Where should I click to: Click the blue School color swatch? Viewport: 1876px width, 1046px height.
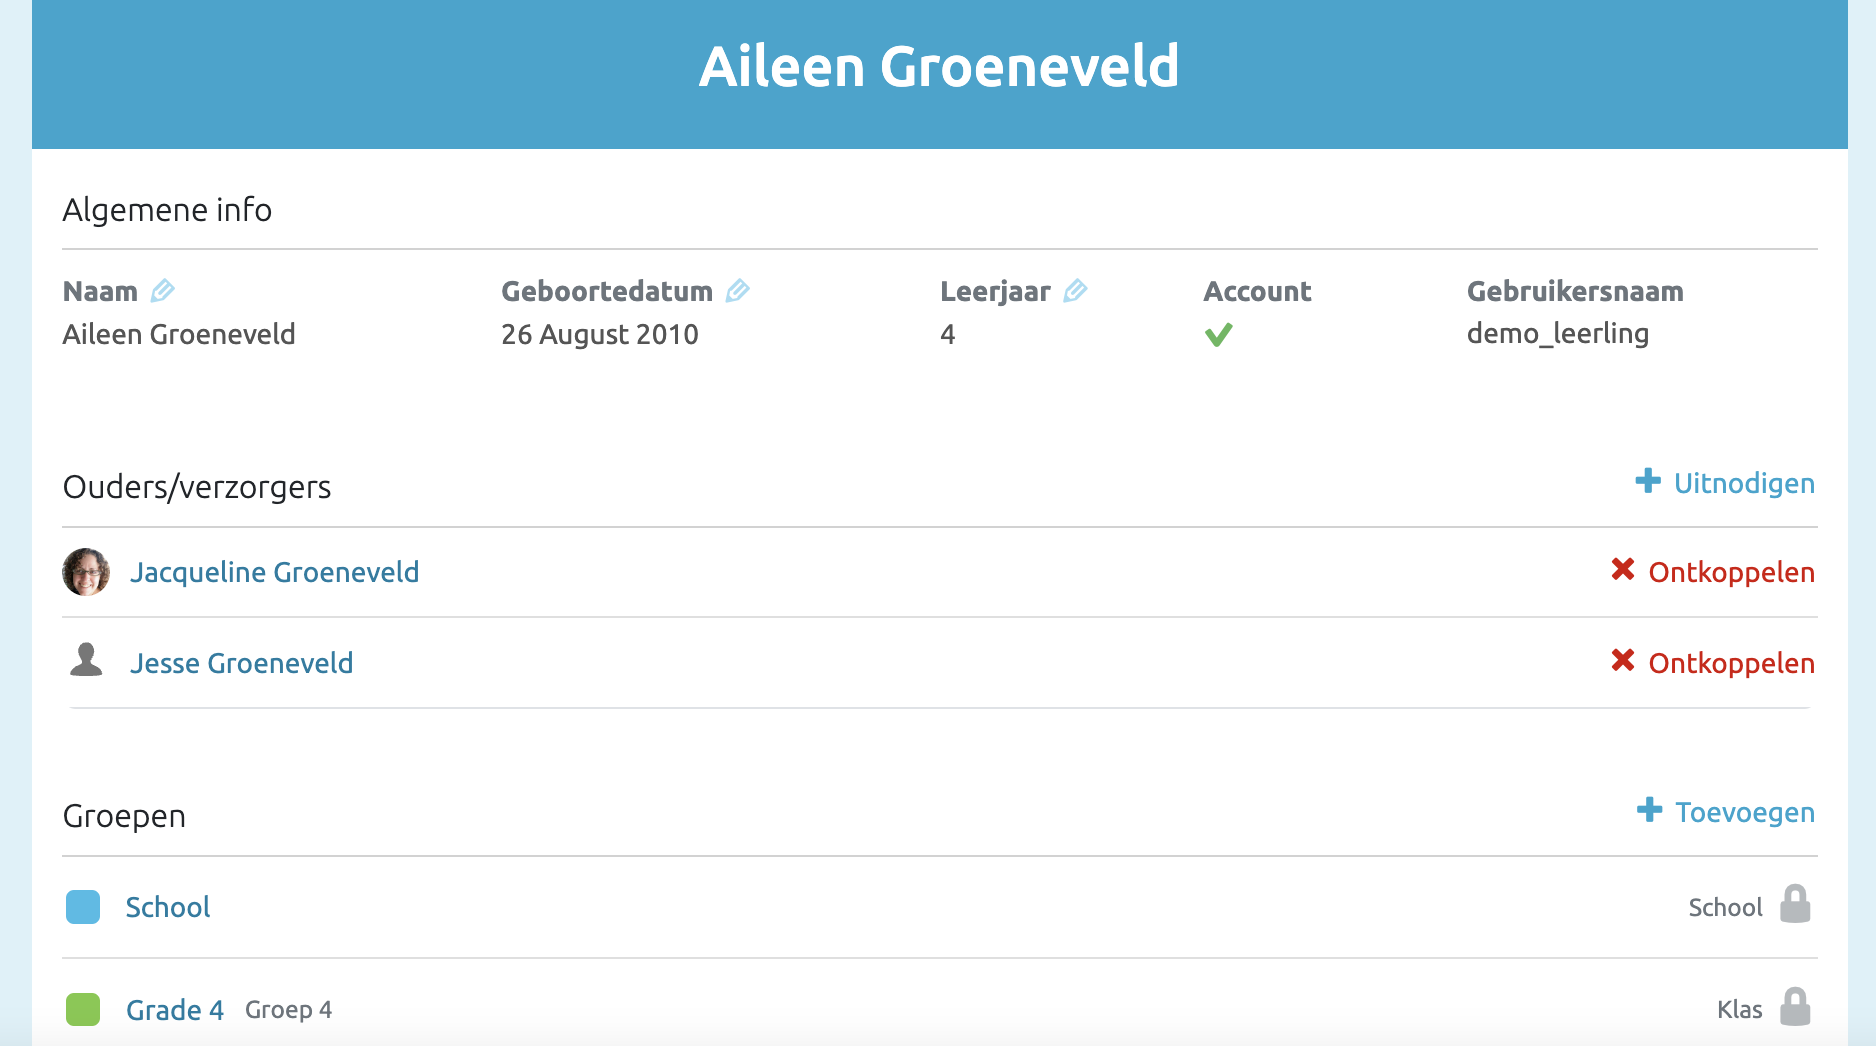point(83,907)
